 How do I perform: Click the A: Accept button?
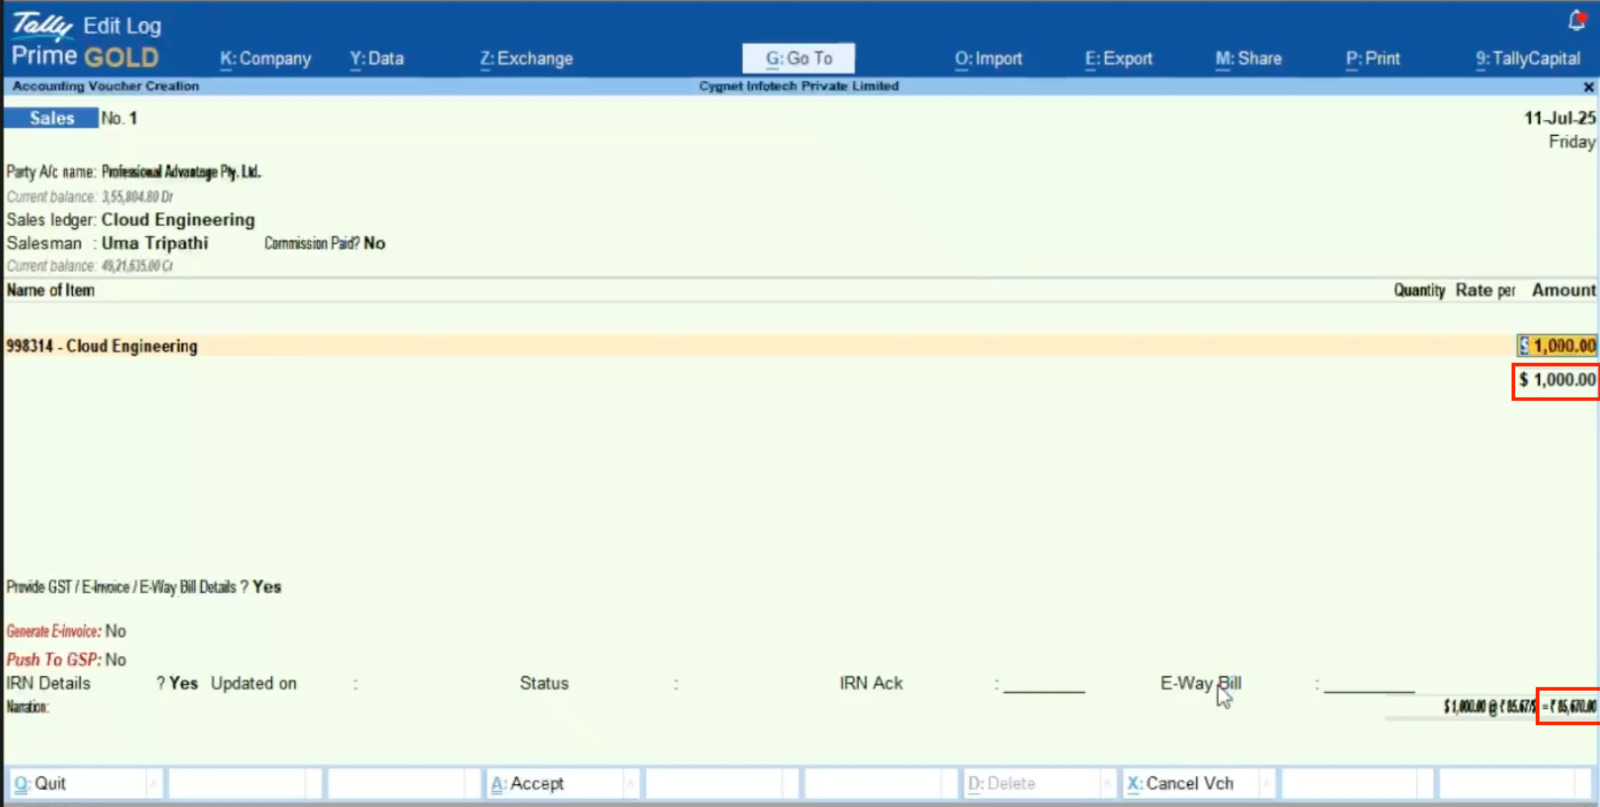[x=563, y=784]
